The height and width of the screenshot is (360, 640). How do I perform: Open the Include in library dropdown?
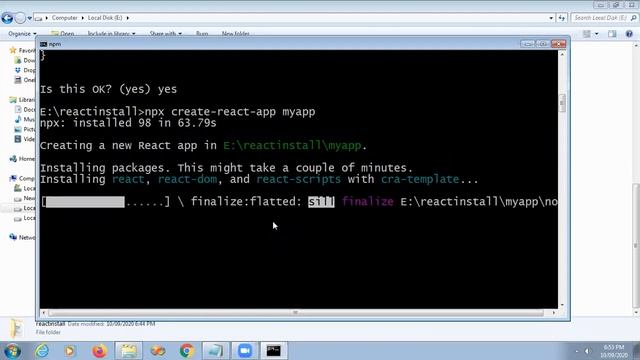(111, 33)
